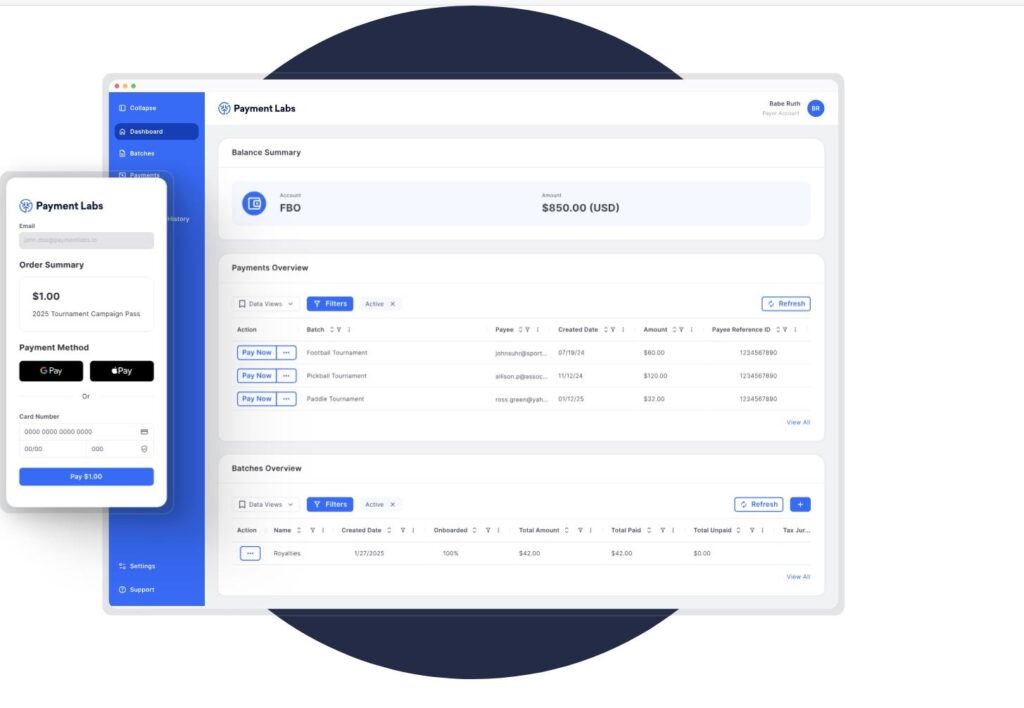This screenshot has height=708, width=1024.
Task: Open Filters in Batches Overview
Action: click(330, 504)
